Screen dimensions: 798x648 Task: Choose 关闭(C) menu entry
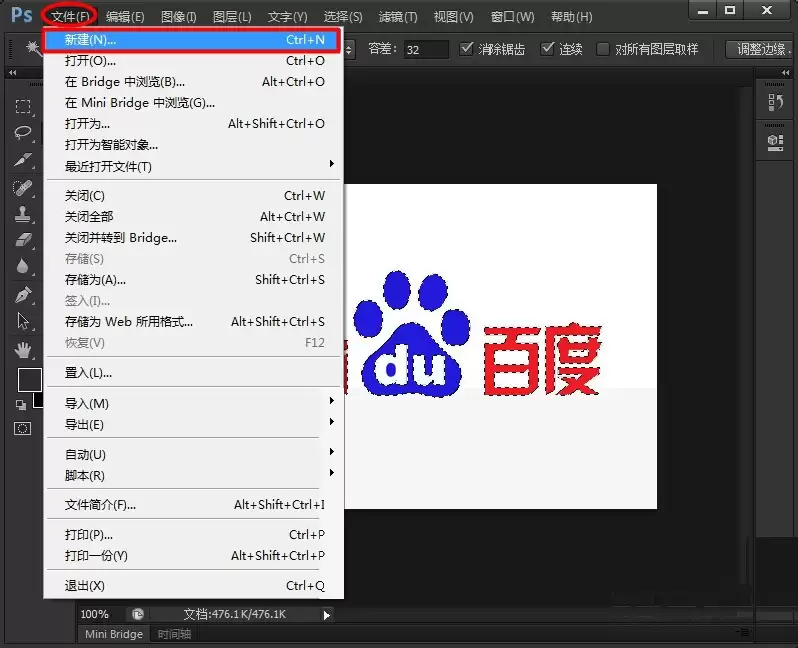(x=194, y=195)
